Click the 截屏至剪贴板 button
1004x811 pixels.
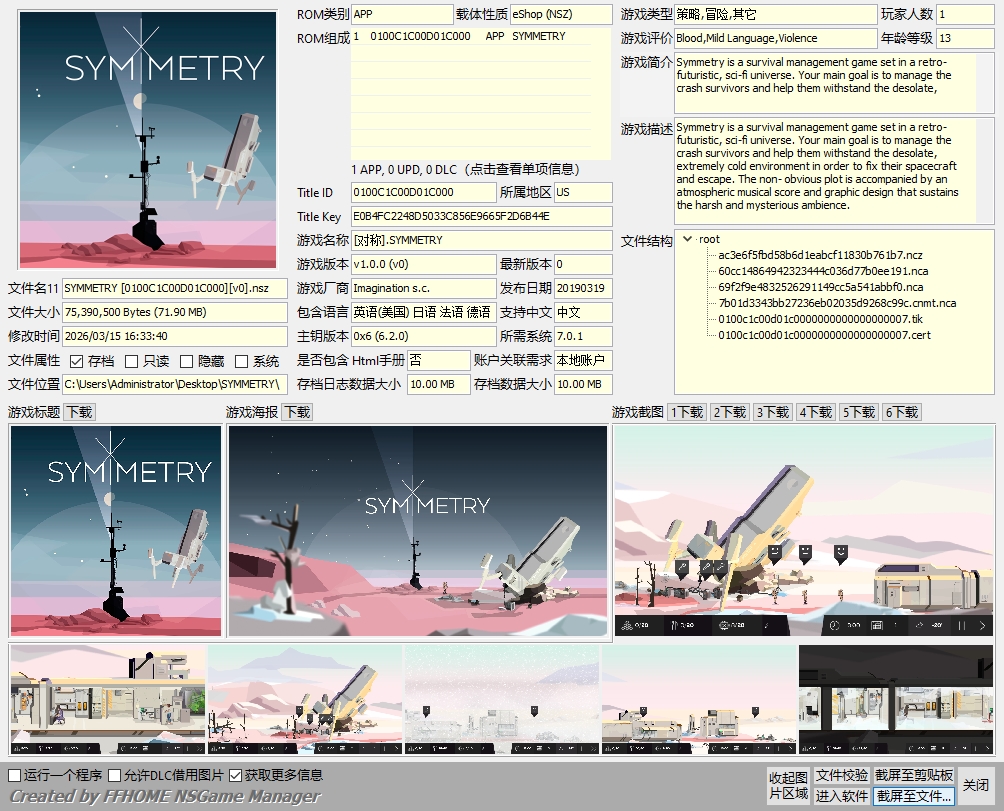pyautogui.click(x=914, y=776)
